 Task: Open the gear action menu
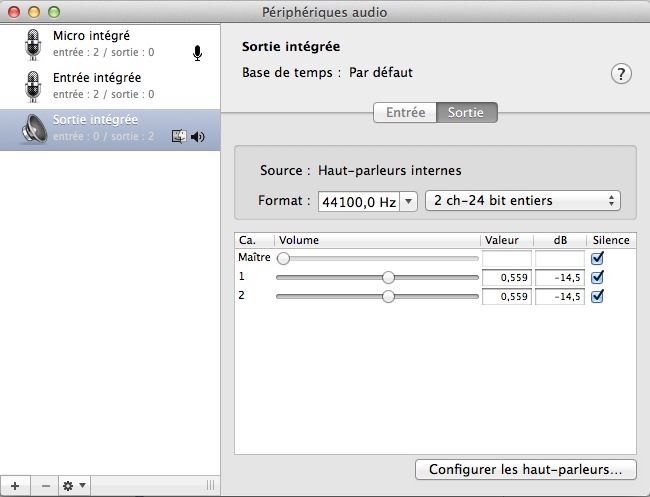click(74, 485)
